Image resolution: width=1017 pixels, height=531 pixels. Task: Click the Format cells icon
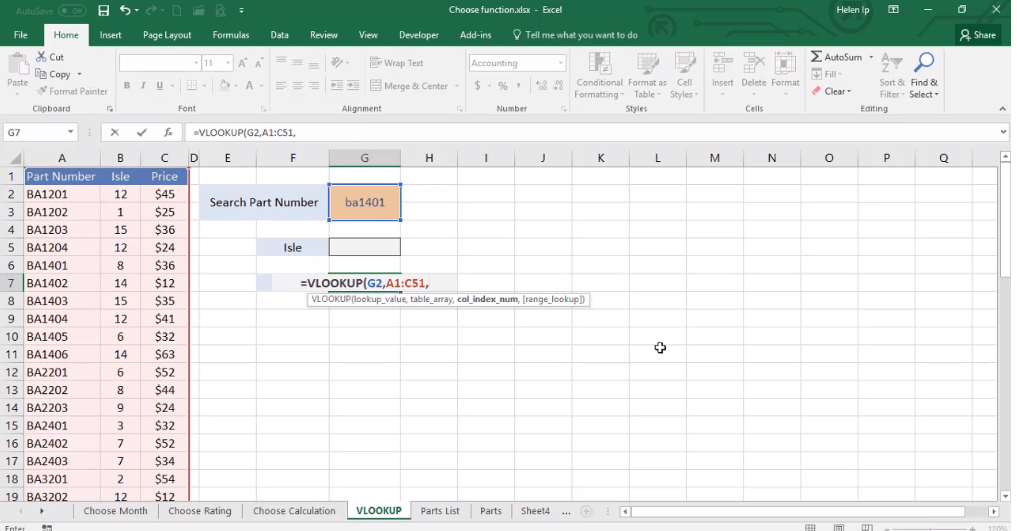[x=785, y=65]
